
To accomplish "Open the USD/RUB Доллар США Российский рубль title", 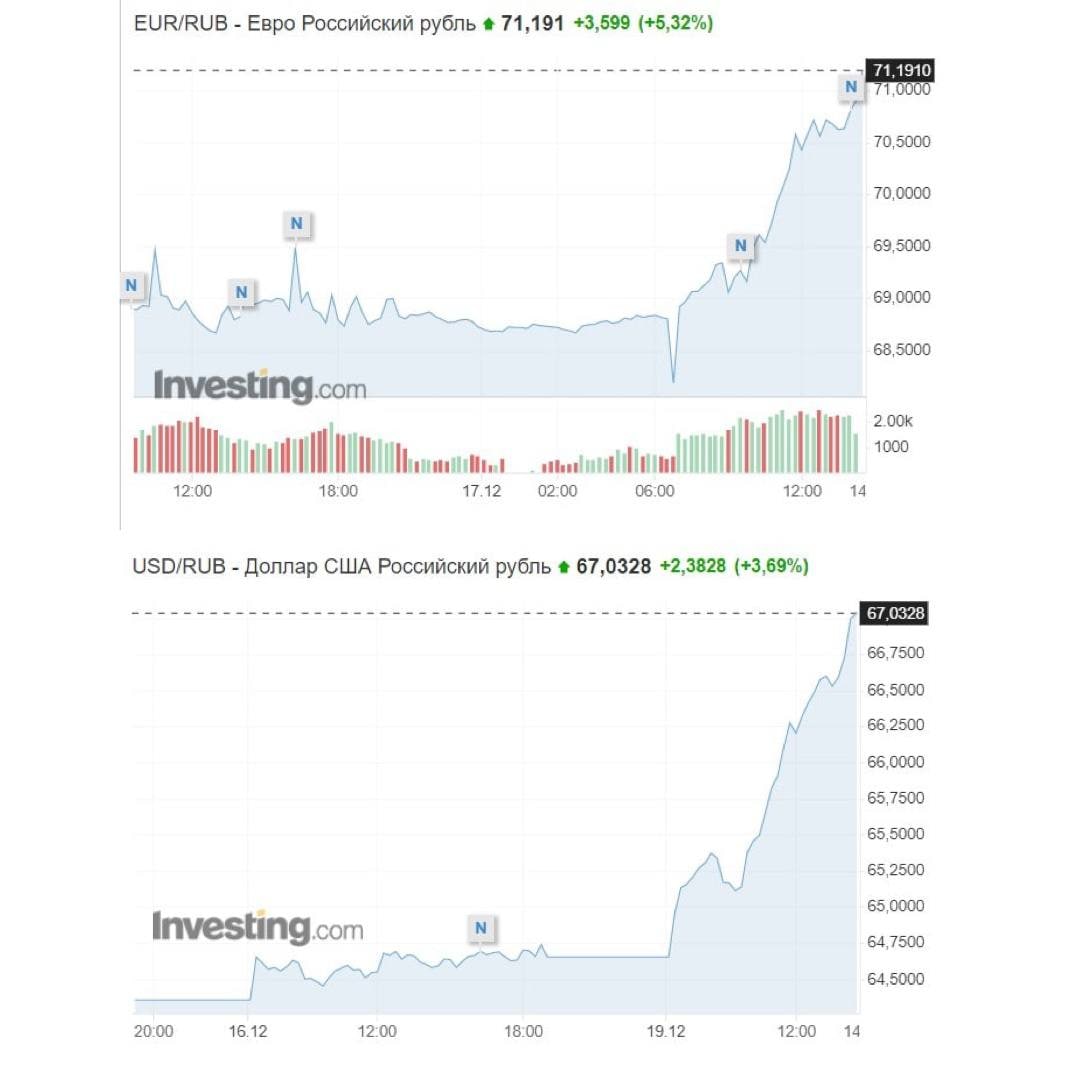I will pyautogui.click(x=341, y=566).
